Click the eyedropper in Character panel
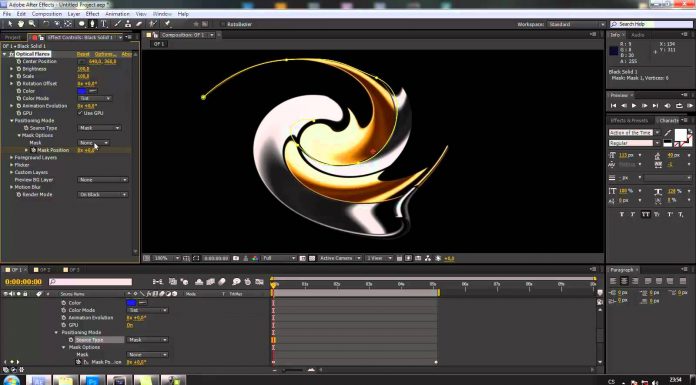The height and width of the screenshot is (385, 696). coord(668,132)
